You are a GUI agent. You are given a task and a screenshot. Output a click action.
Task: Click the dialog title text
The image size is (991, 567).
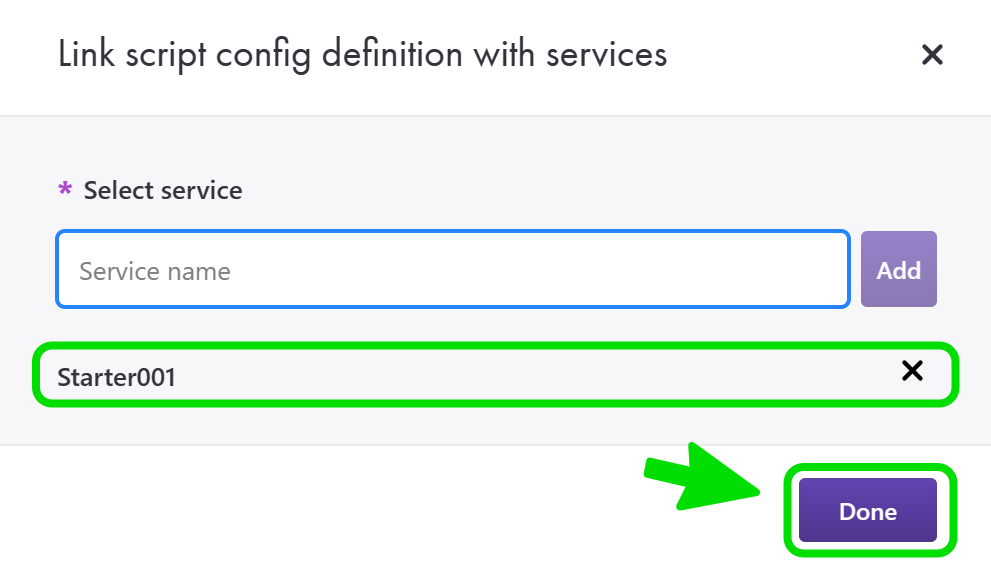(x=362, y=54)
